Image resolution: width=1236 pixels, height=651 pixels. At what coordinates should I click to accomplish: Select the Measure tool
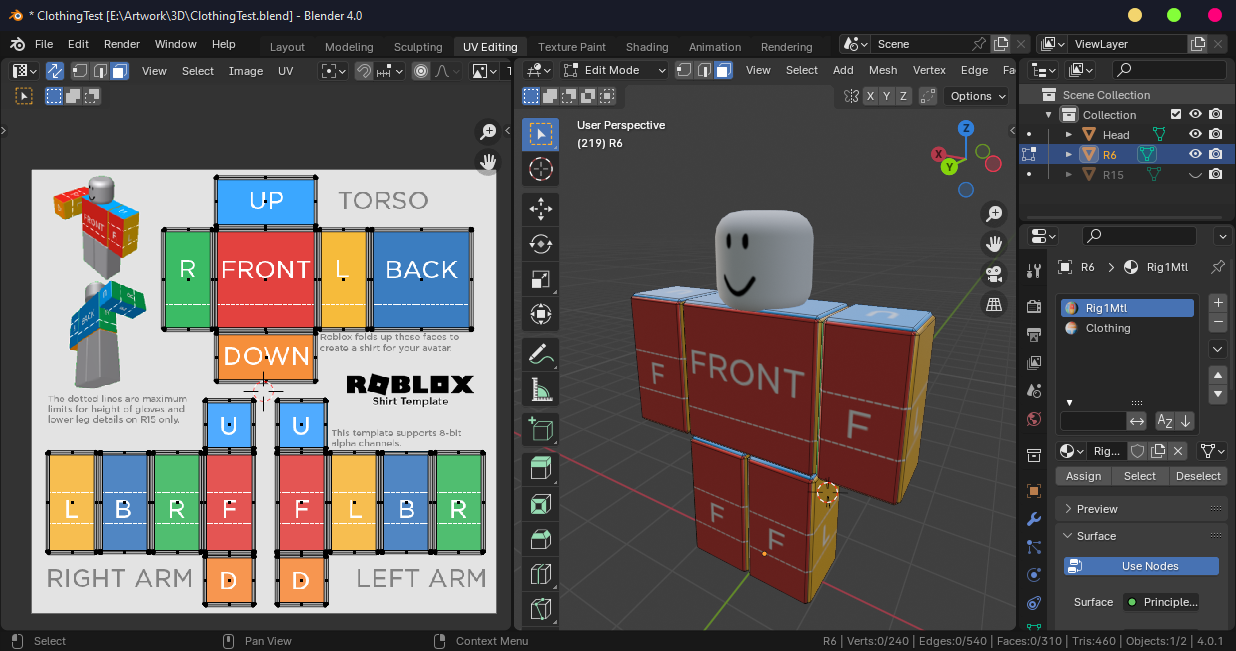click(541, 388)
